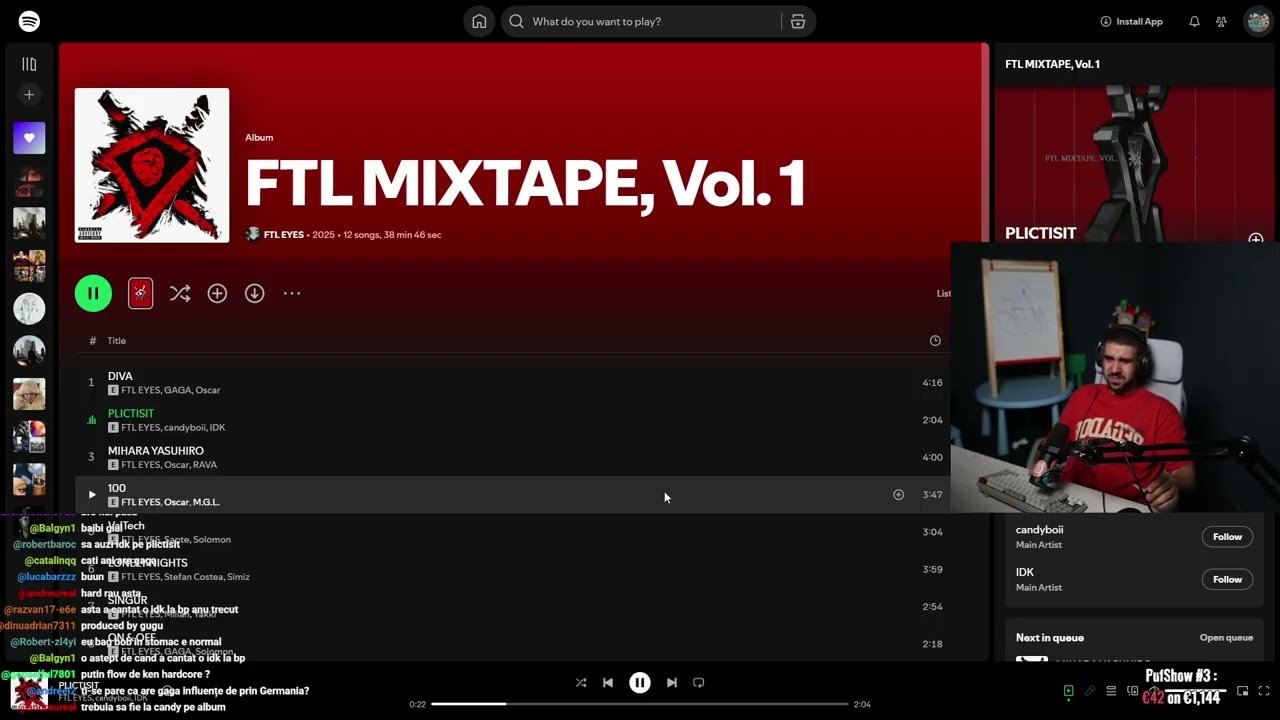This screenshot has width=1280, height=720.
Task: Download the album with the arrow icon
Action: (x=254, y=293)
